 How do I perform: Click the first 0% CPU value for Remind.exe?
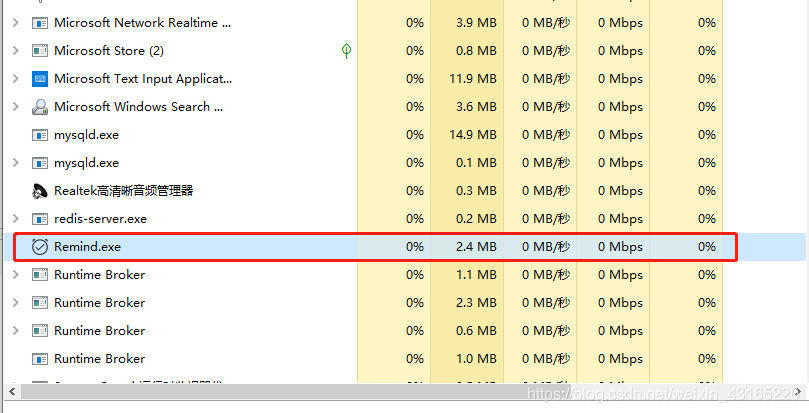[x=415, y=247]
